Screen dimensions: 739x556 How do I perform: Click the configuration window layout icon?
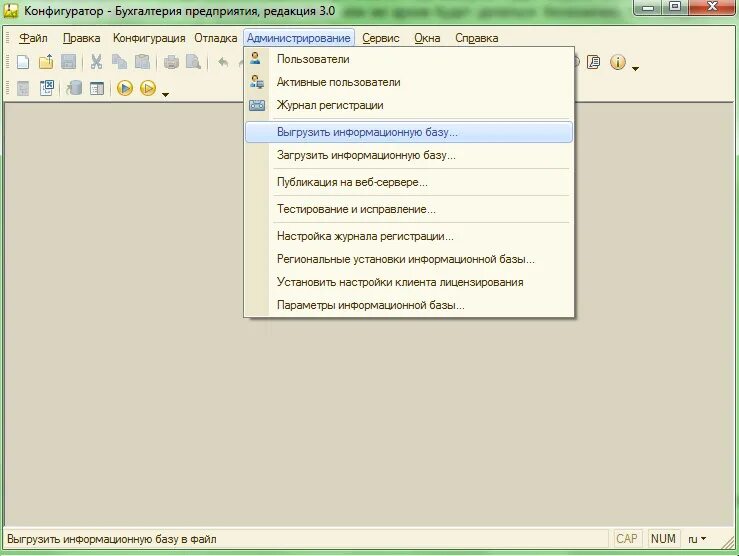pos(97,88)
